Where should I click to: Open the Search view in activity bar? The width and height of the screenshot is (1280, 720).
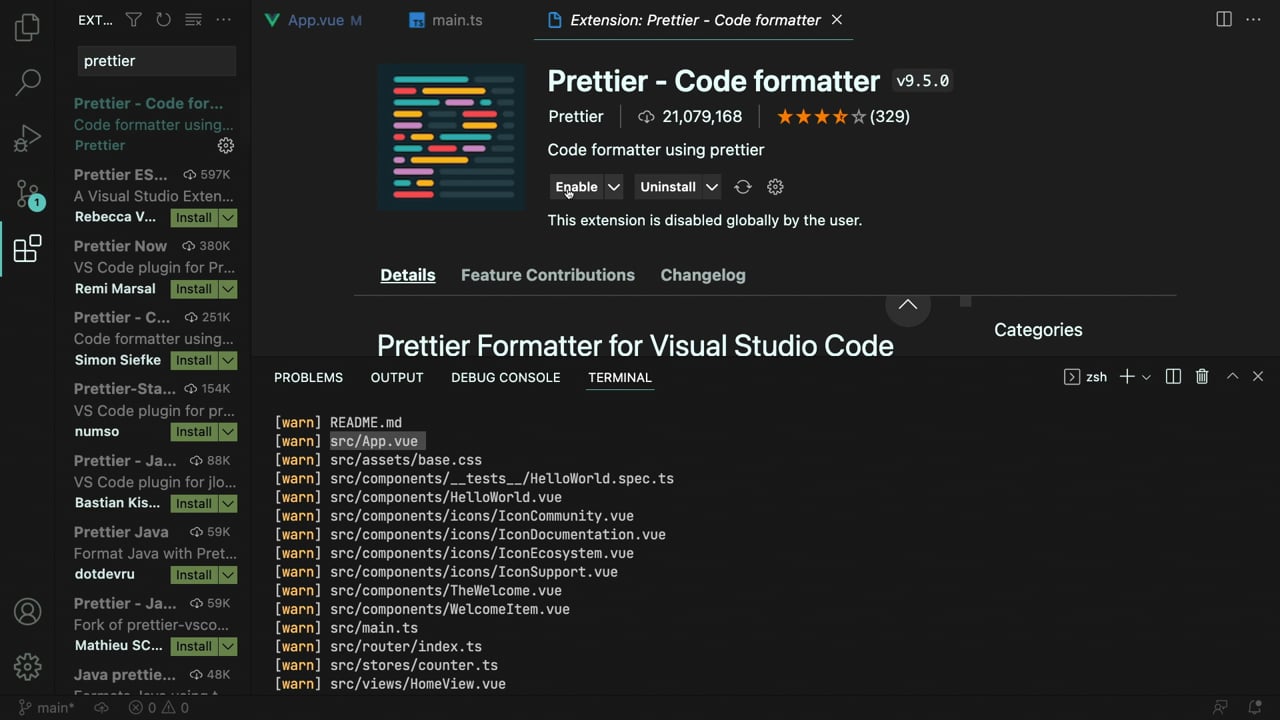click(x=28, y=82)
